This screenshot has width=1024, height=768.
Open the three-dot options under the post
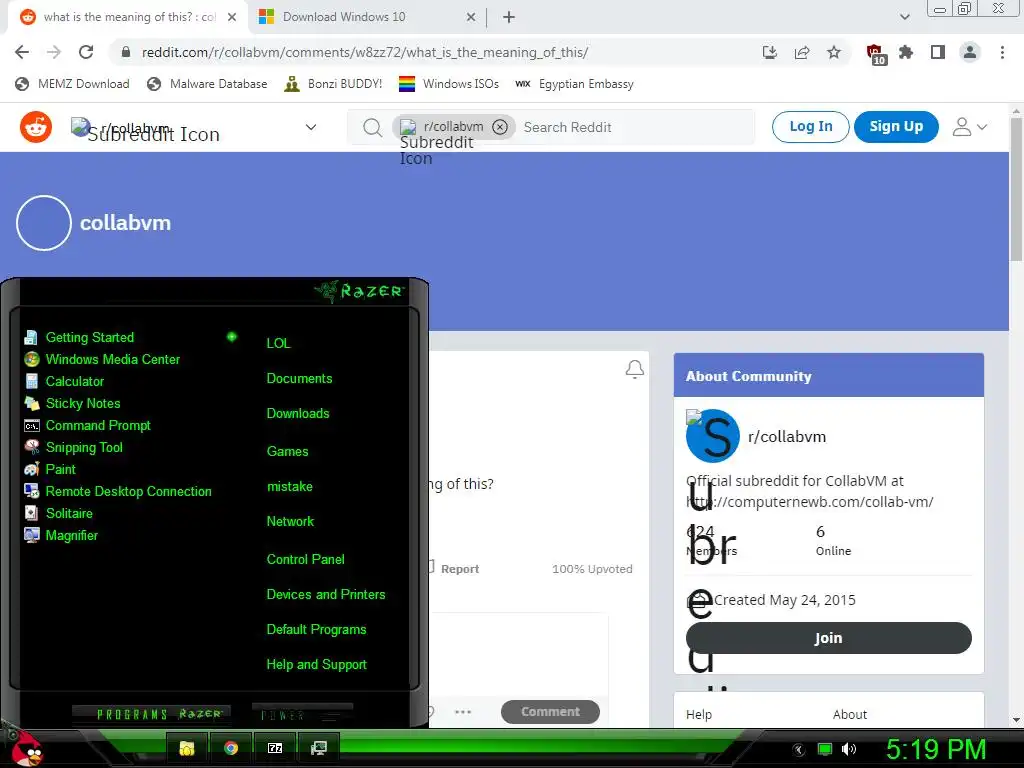pyautogui.click(x=463, y=712)
